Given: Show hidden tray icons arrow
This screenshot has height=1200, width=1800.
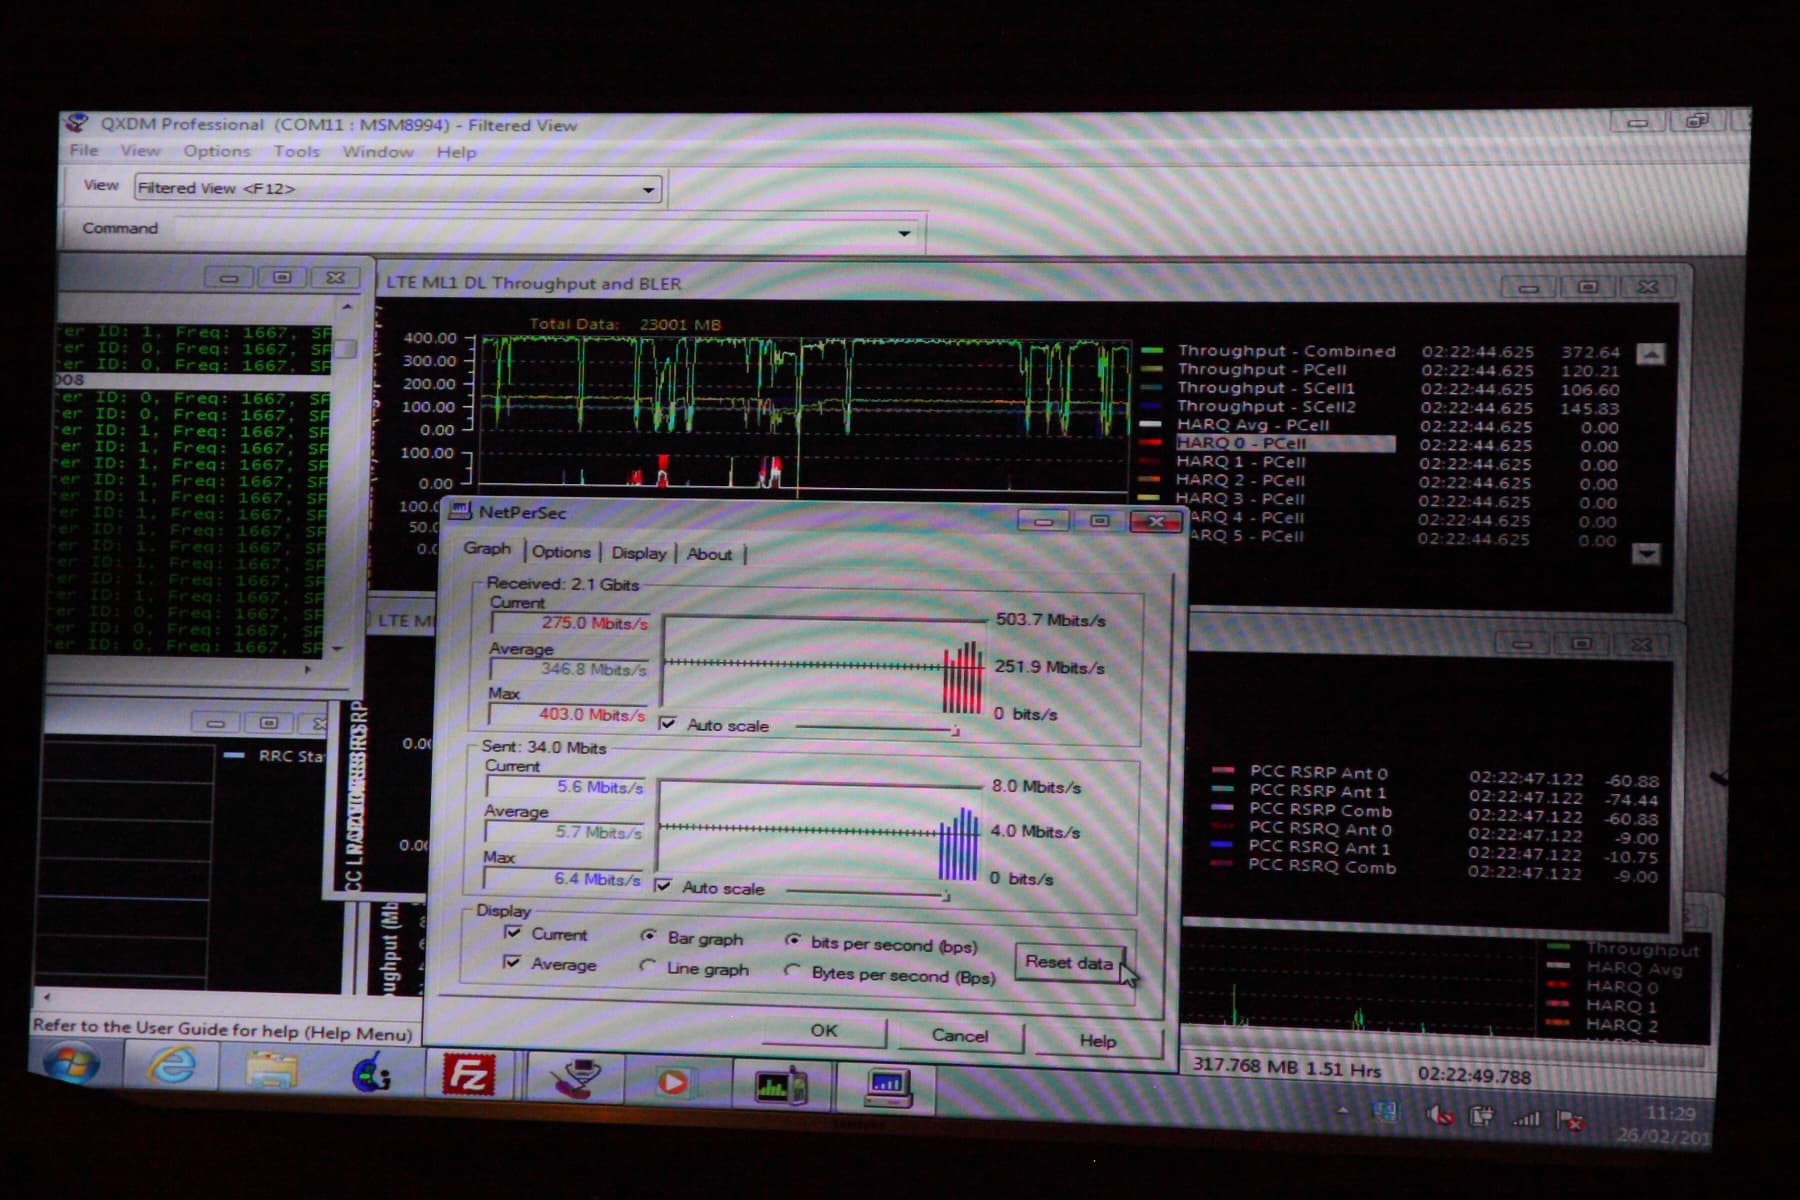Looking at the screenshot, I should (x=1343, y=1111).
